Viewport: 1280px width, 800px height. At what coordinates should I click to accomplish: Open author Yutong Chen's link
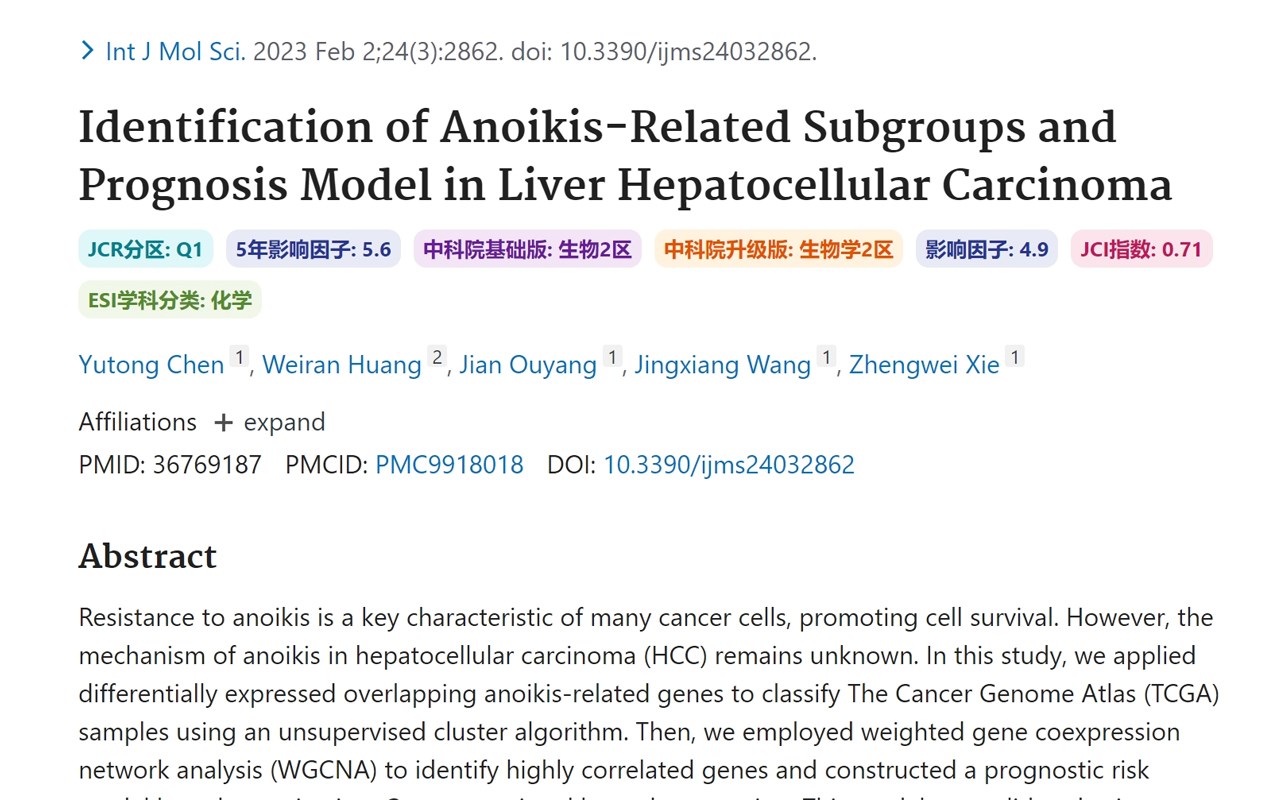(x=151, y=365)
